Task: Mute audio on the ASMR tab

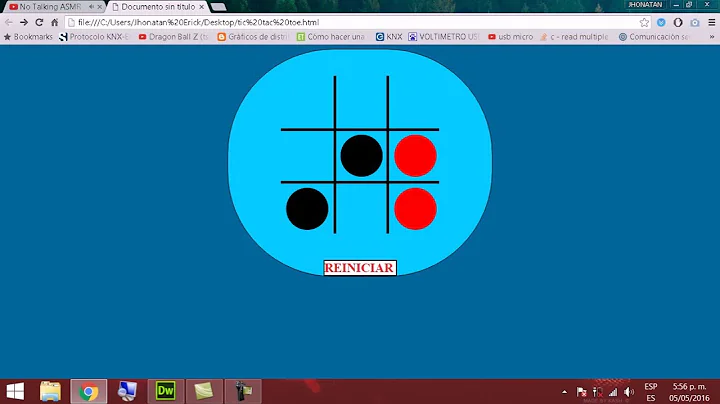Action: click(91, 7)
